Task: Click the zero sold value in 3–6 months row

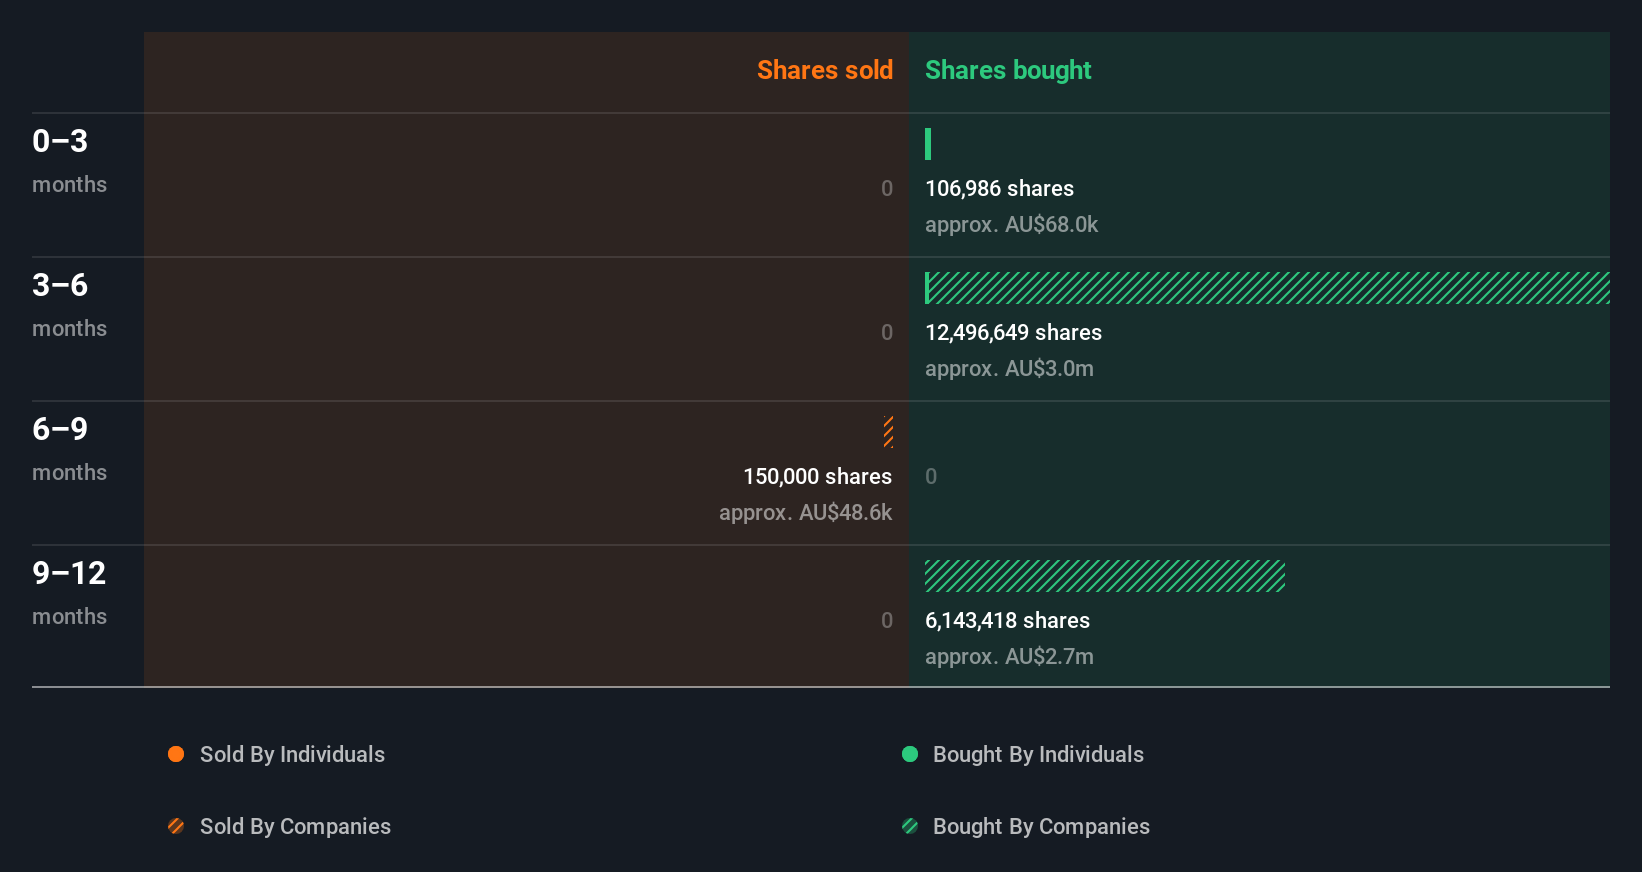Action: coord(887,332)
